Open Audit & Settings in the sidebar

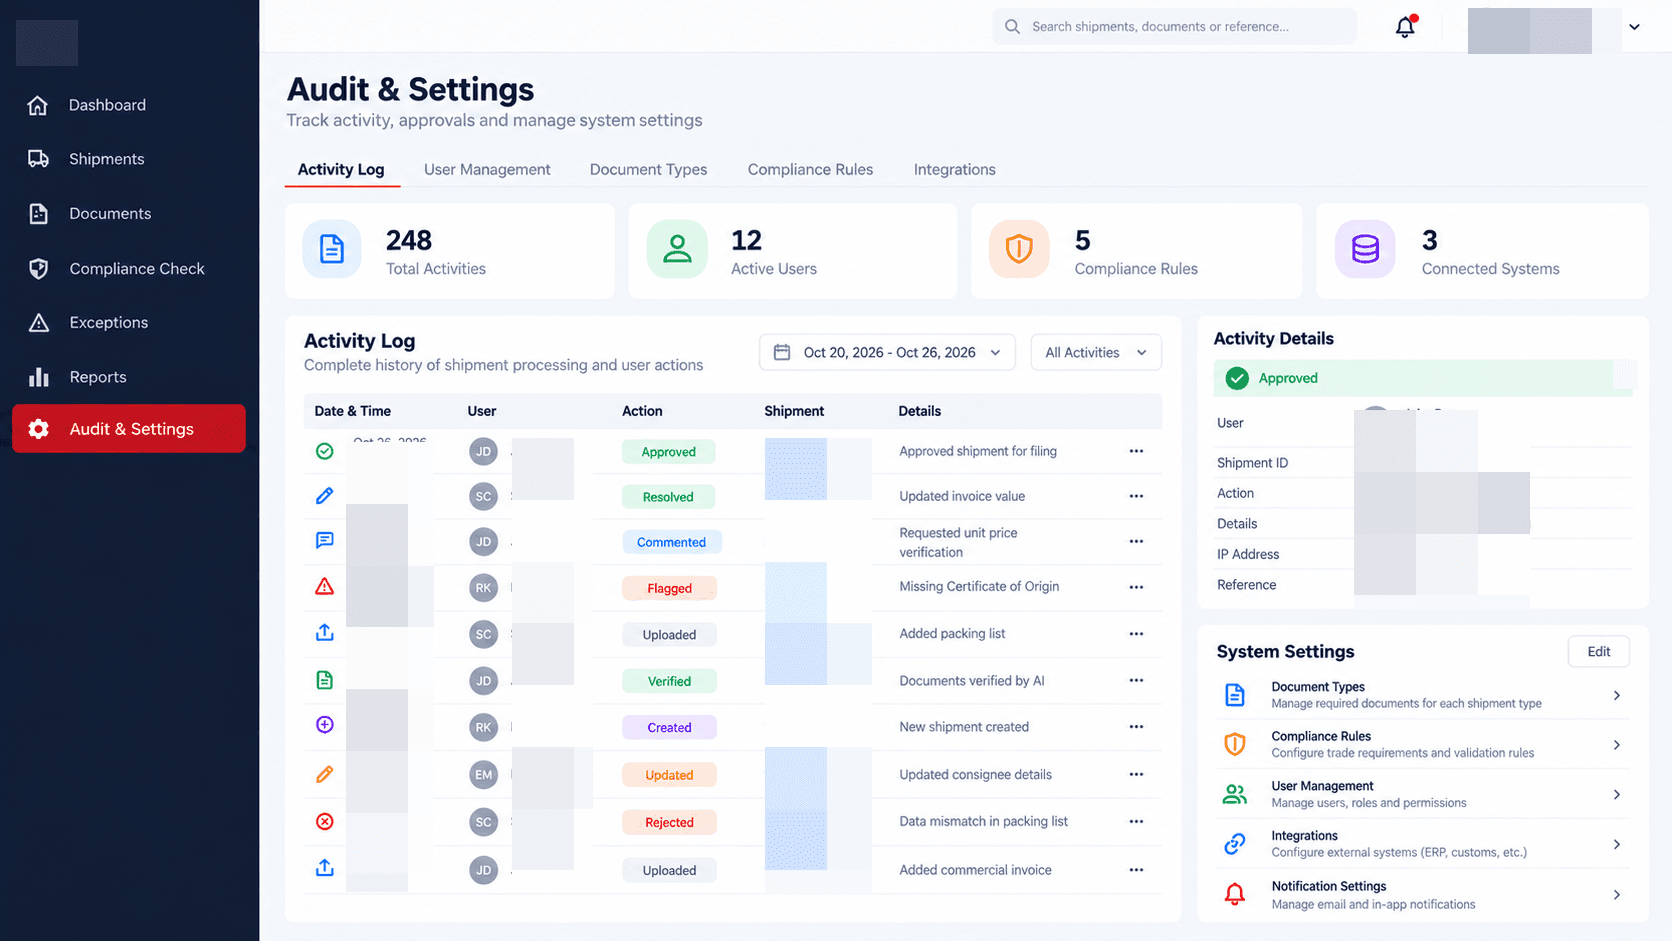coord(129,428)
